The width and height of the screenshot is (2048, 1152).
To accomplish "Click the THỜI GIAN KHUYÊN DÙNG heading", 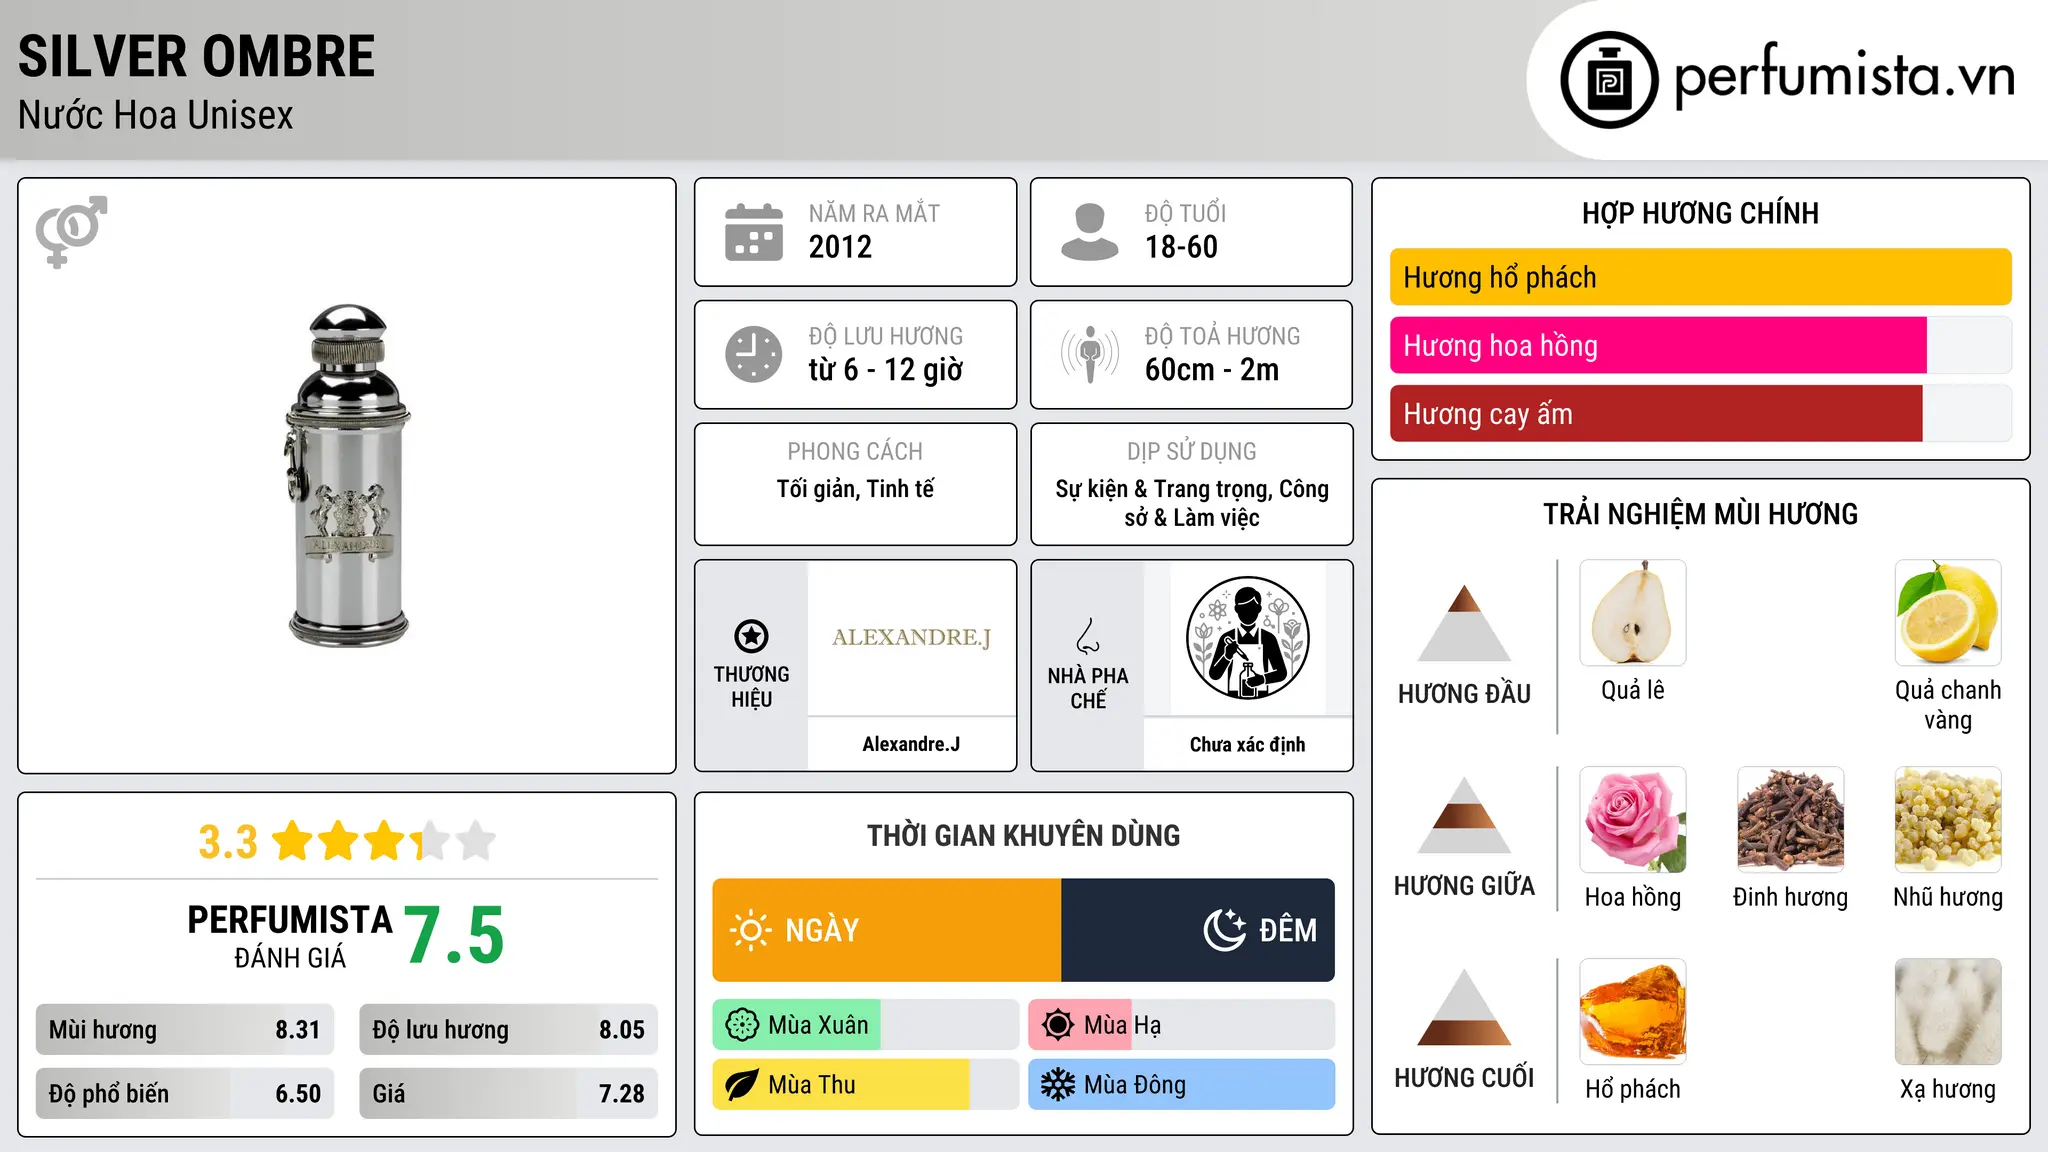I will click(x=1023, y=835).
